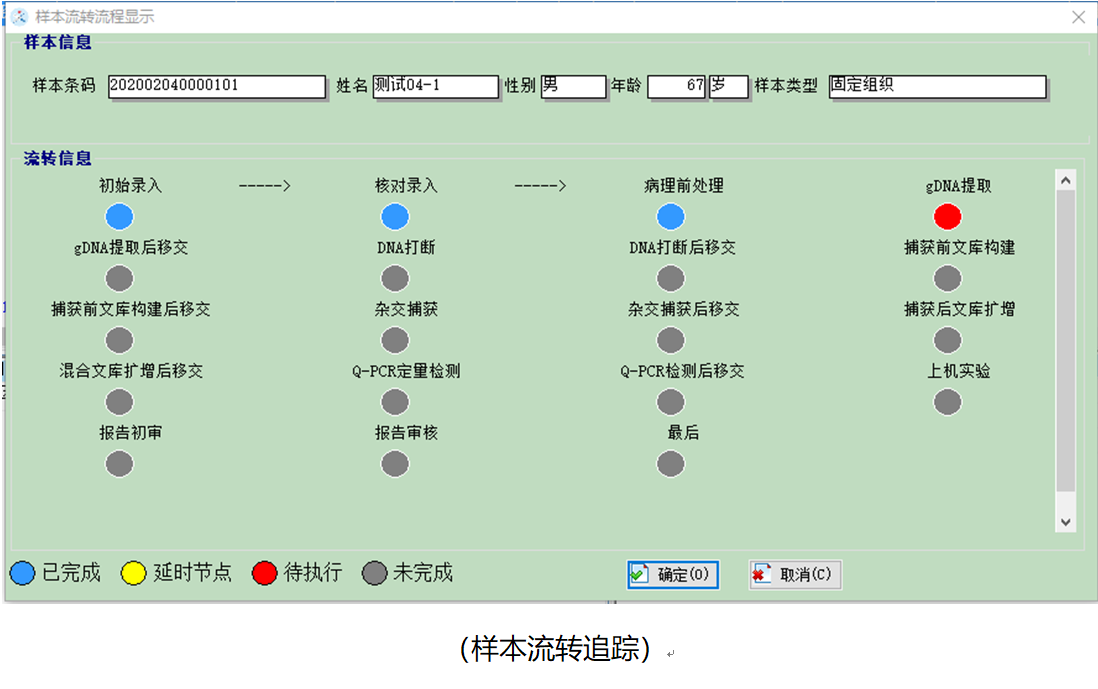This screenshot has height=689, width=1098.
Task: Select the blue 初始录入 completed node circle
Action: pos(119,216)
